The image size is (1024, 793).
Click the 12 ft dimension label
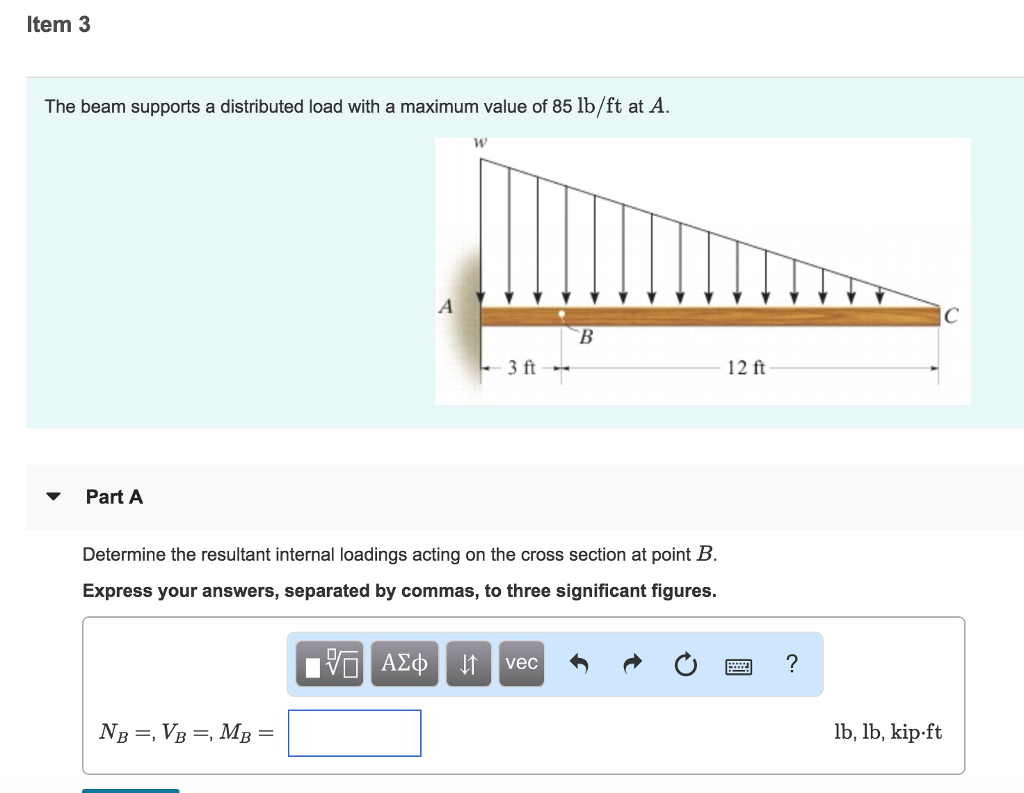click(x=746, y=368)
